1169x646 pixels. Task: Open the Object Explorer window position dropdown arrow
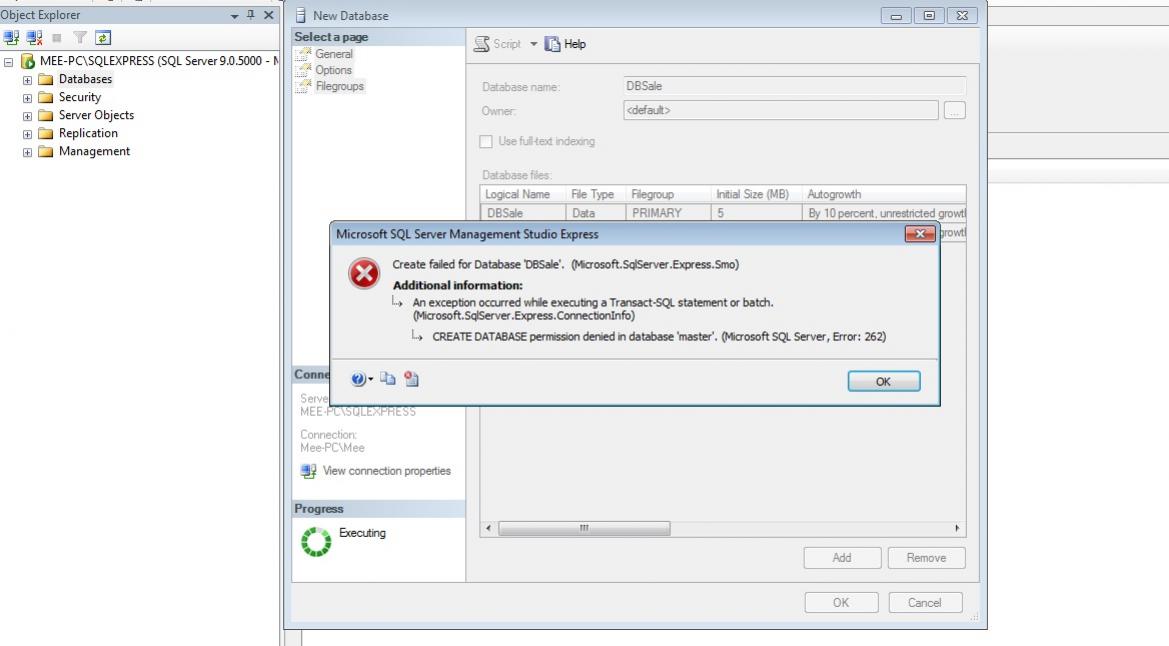[234, 16]
